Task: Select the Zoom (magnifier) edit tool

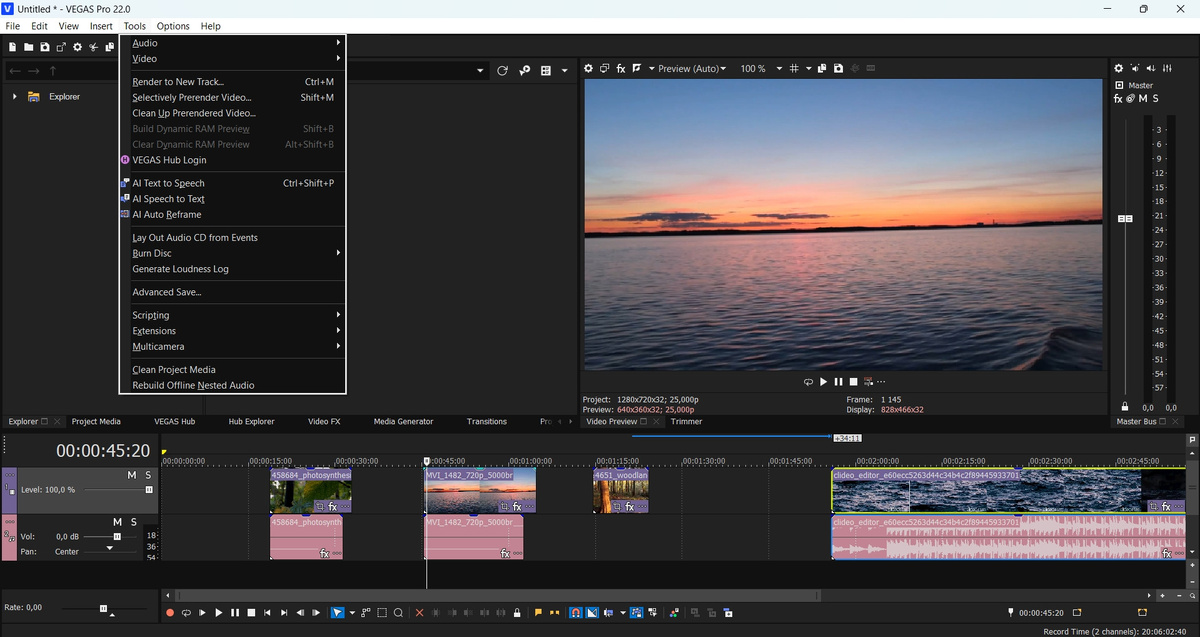Action: 398,612
